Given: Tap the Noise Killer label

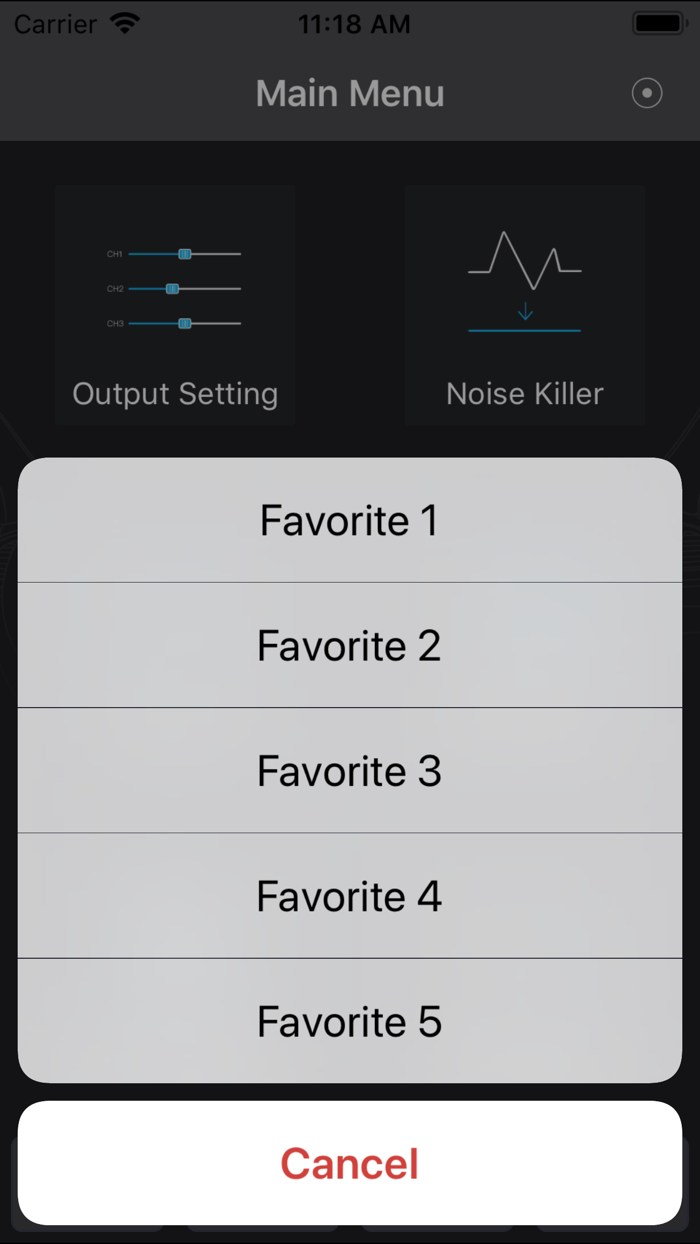Looking at the screenshot, I should tap(525, 394).
